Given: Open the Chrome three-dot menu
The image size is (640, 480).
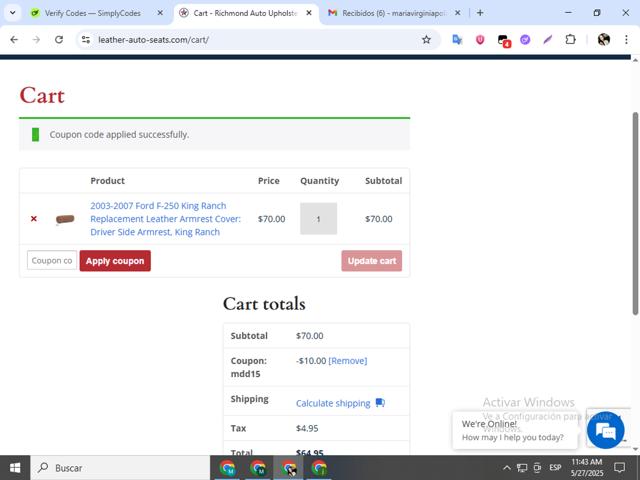Looking at the screenshot, I should (x=626, y=40).
